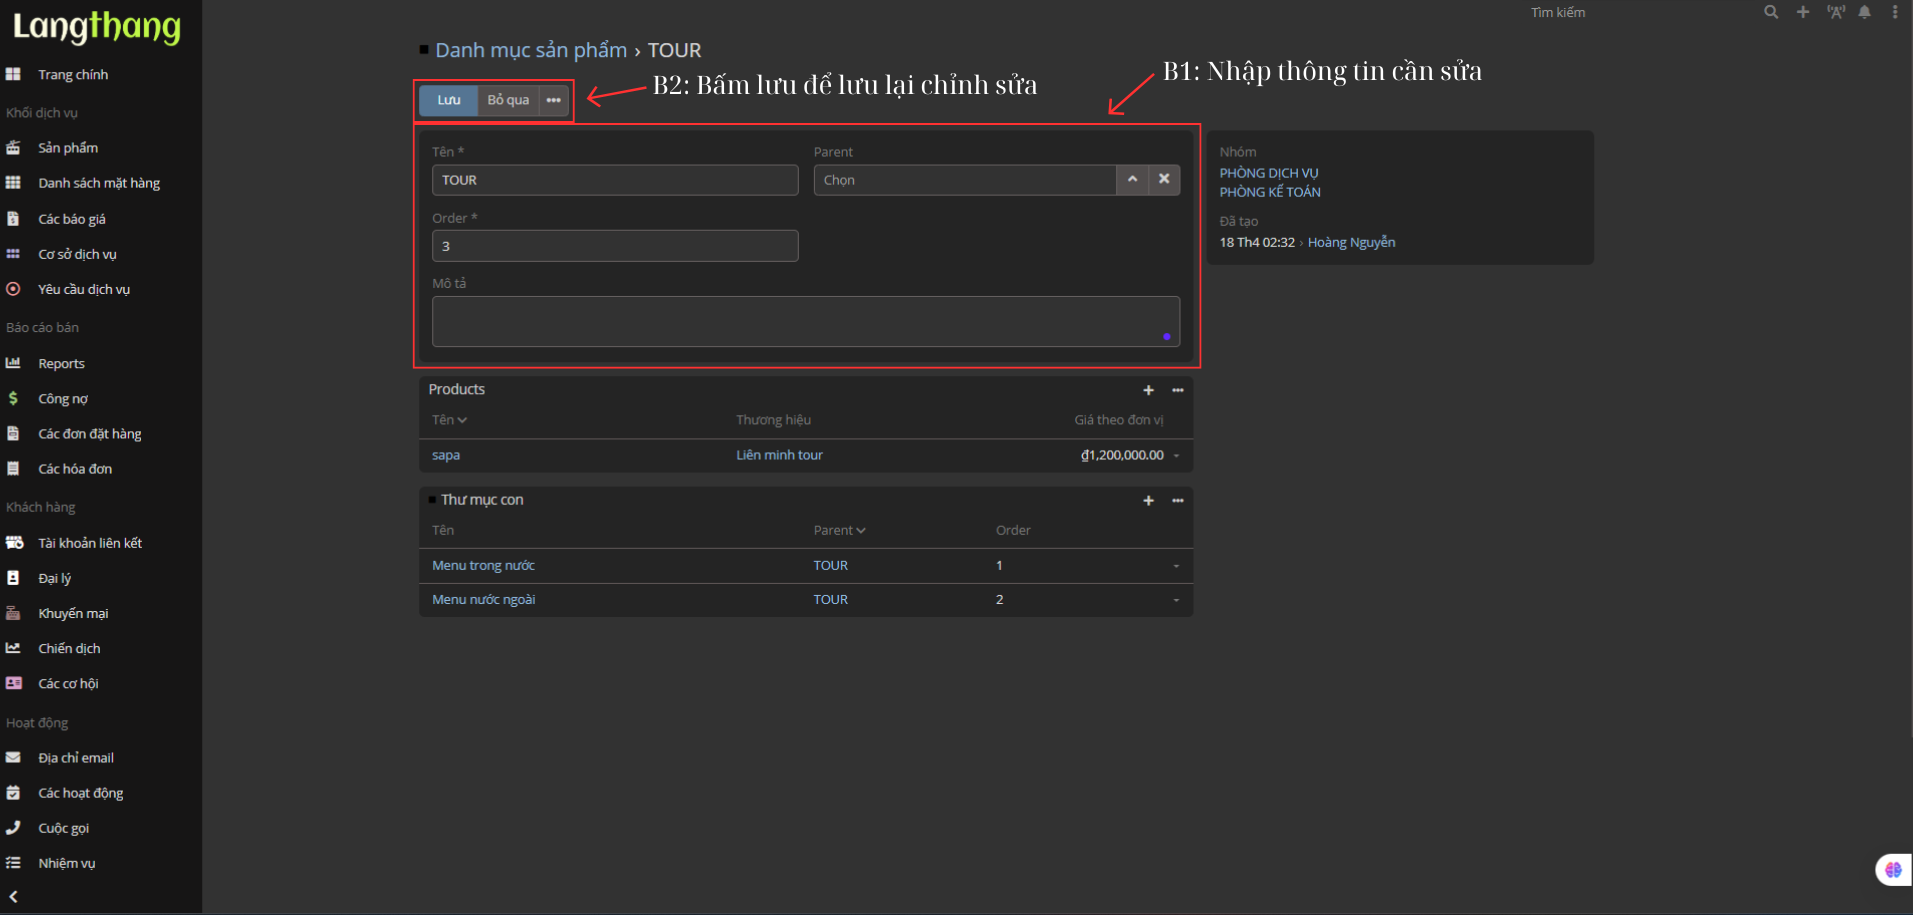Viewport: 1913px width, 915px height.
Task: Open the chat widget icon at bottom right
Action: click(x=1892, y=869)
